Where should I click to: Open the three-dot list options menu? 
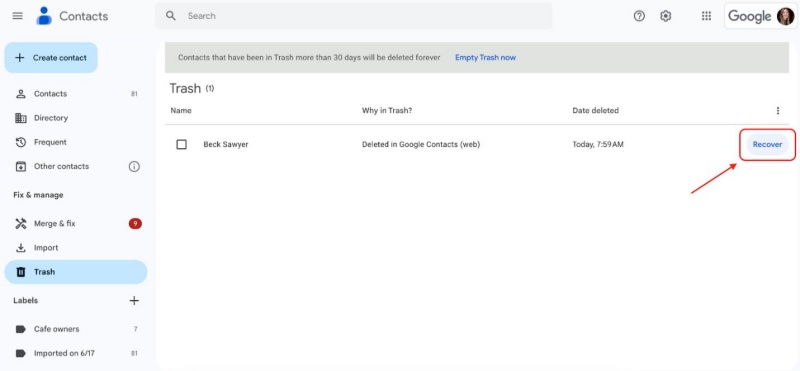coord(778,111)
